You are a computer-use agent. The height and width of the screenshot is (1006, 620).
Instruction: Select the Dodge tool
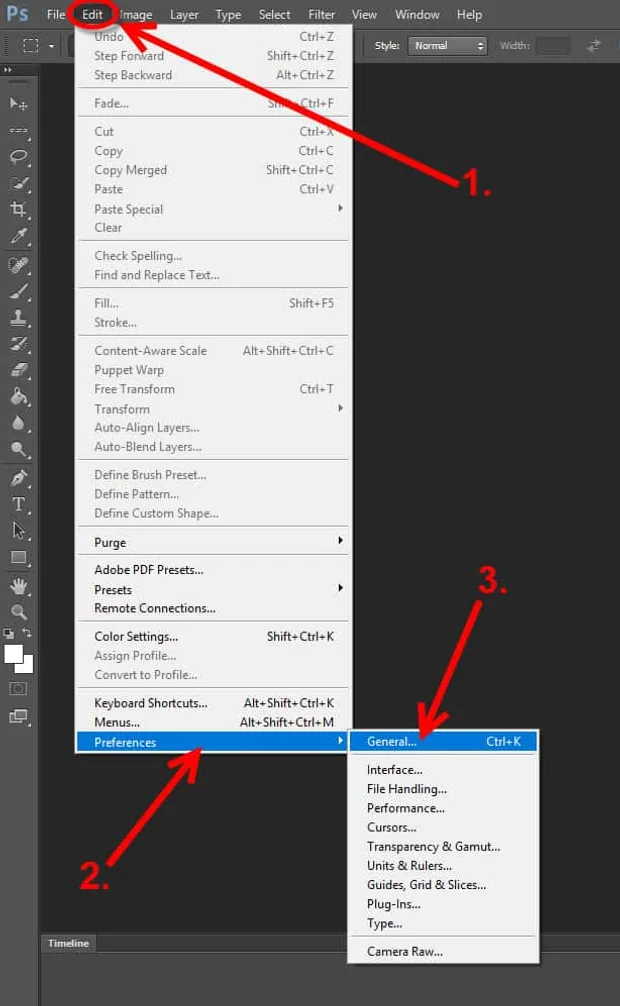(x=18, y=449)
